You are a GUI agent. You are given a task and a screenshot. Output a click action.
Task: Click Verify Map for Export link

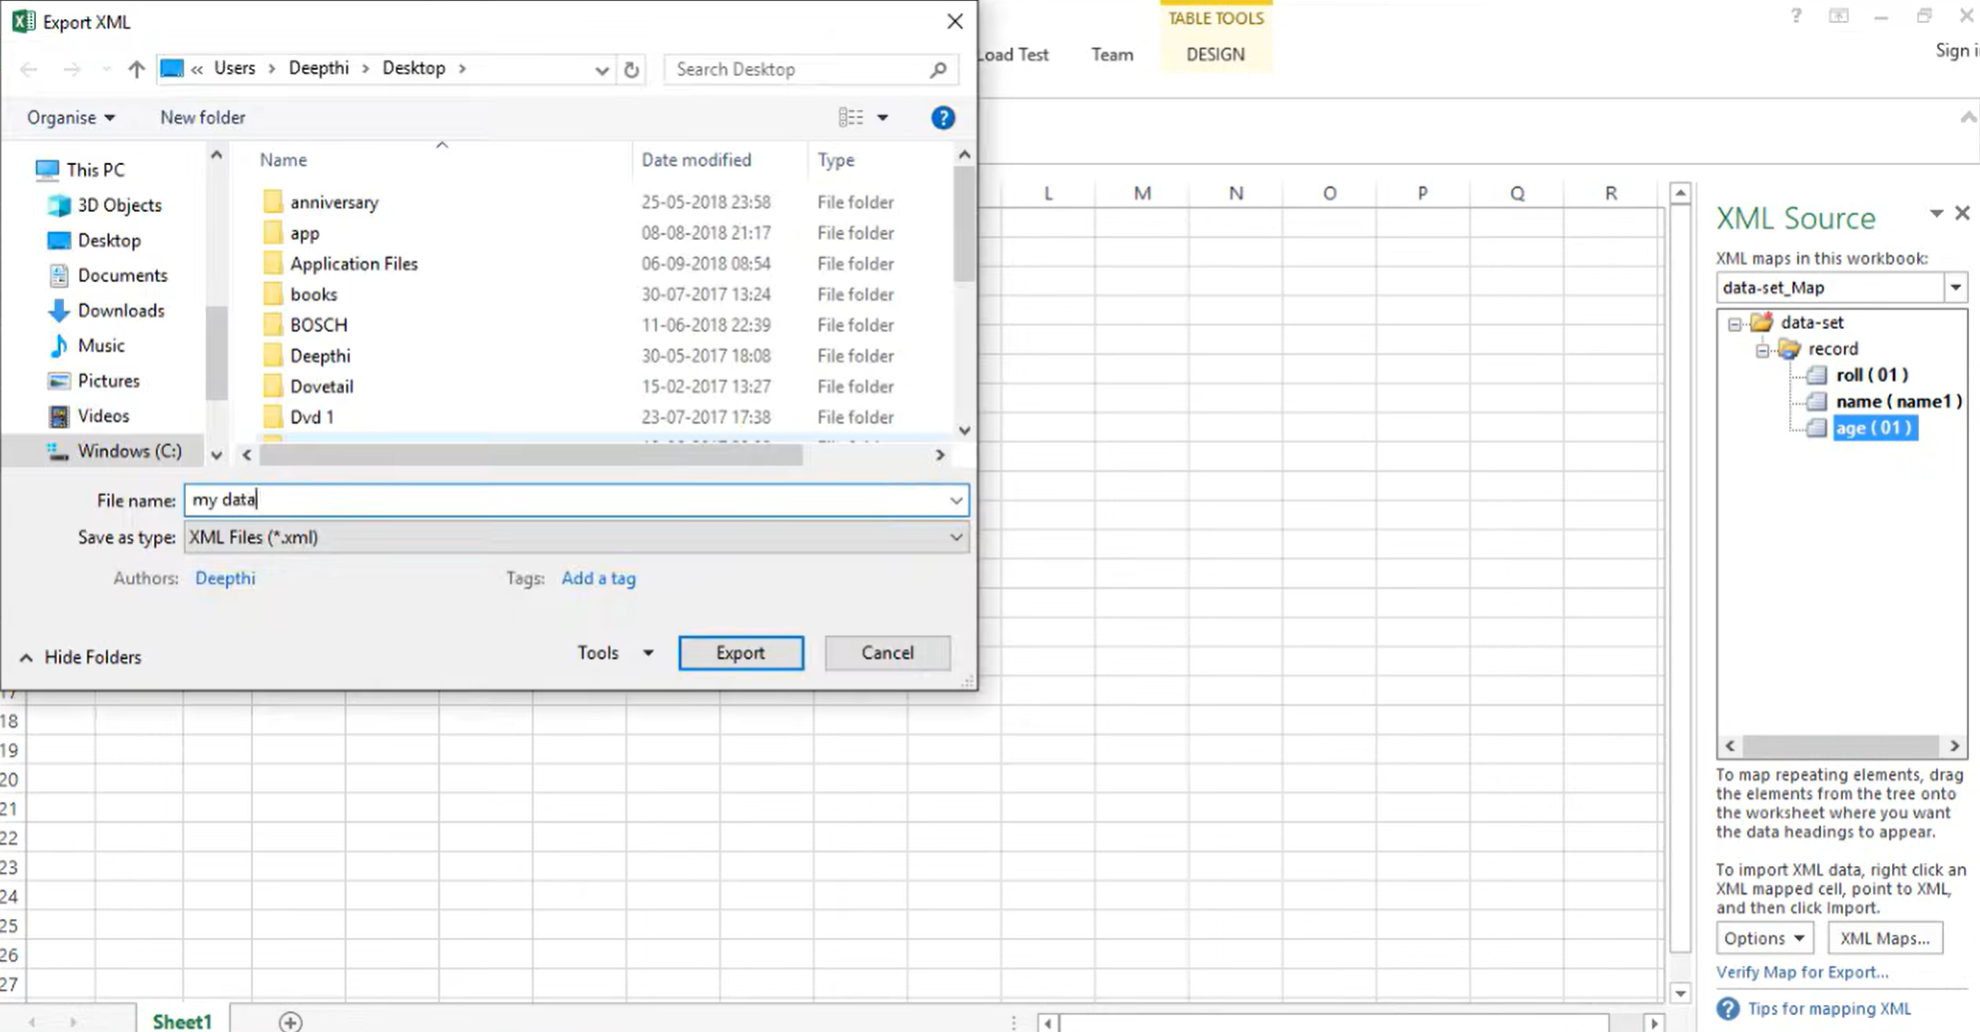click(1802, 972)
